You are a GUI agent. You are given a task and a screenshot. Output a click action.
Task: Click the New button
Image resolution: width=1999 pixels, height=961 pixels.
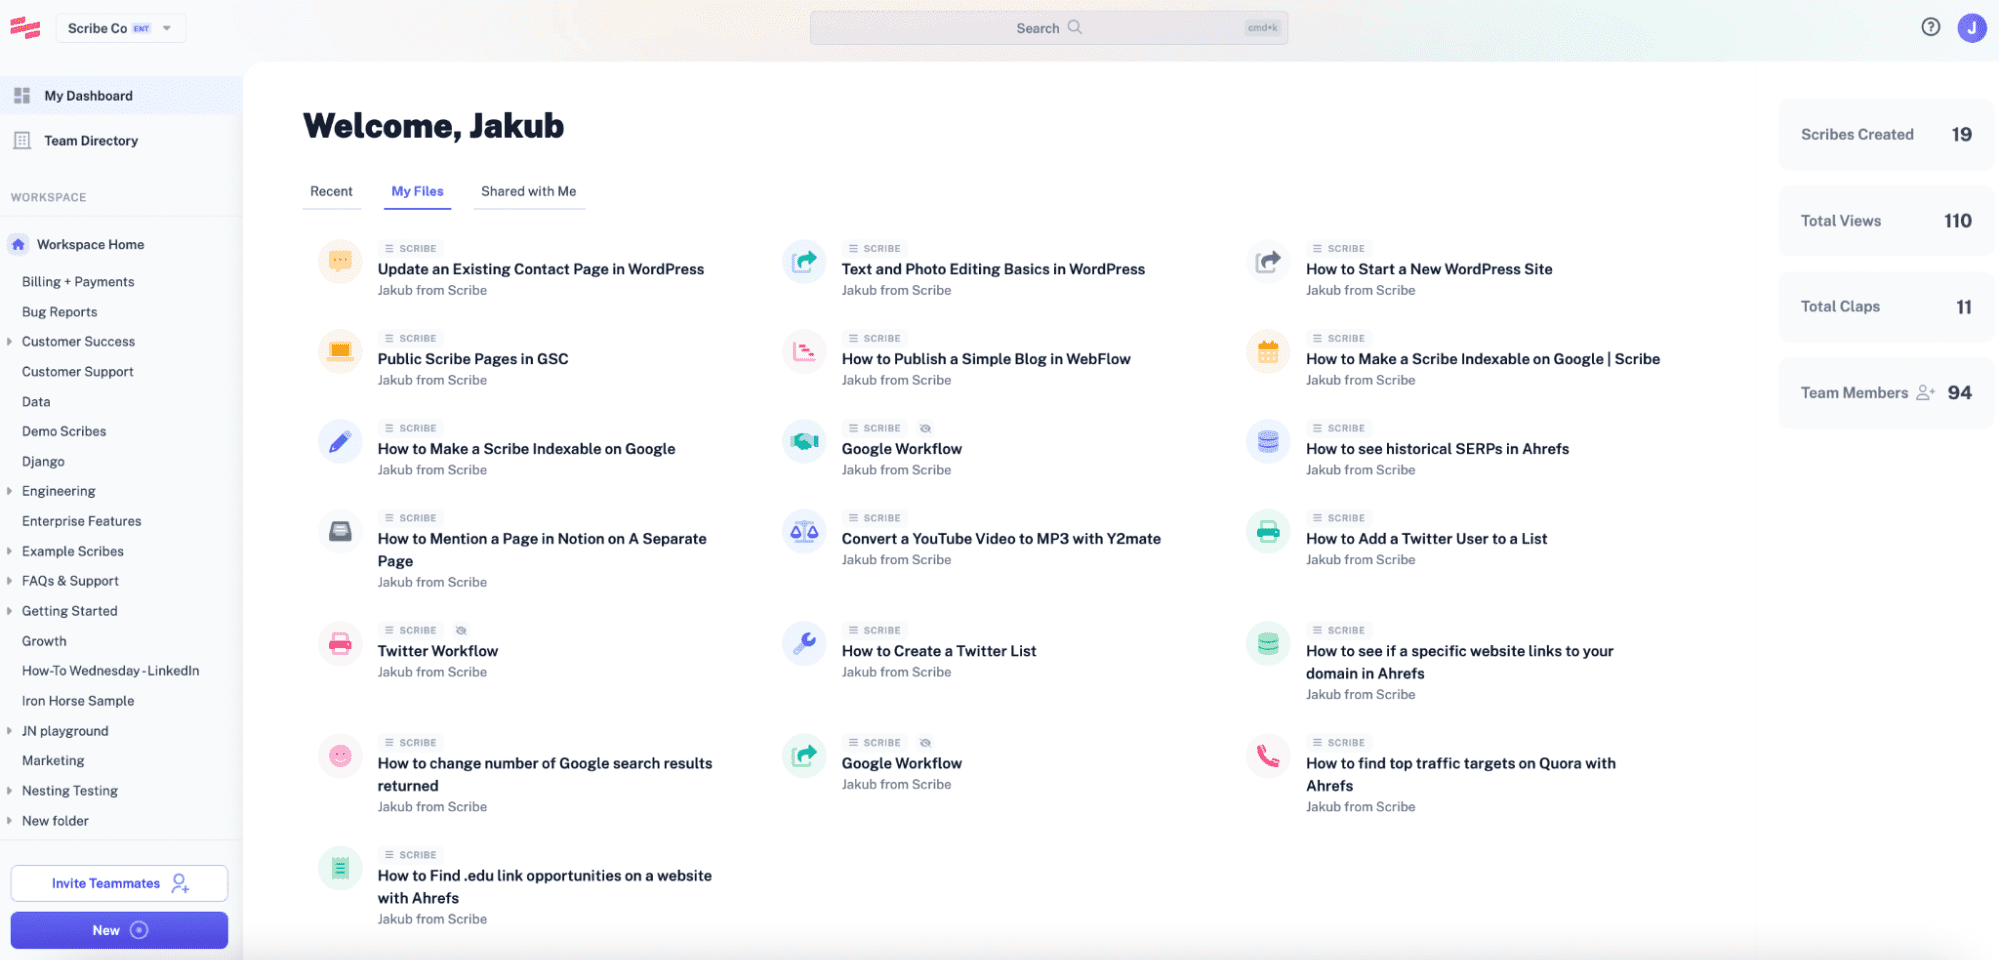pyautogui.click(x=119, y=930)
